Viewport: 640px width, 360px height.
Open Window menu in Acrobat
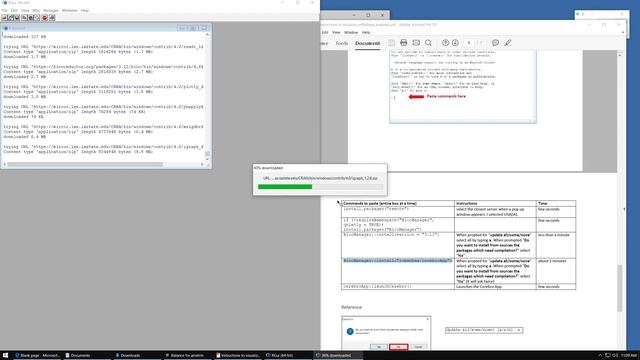351,32
